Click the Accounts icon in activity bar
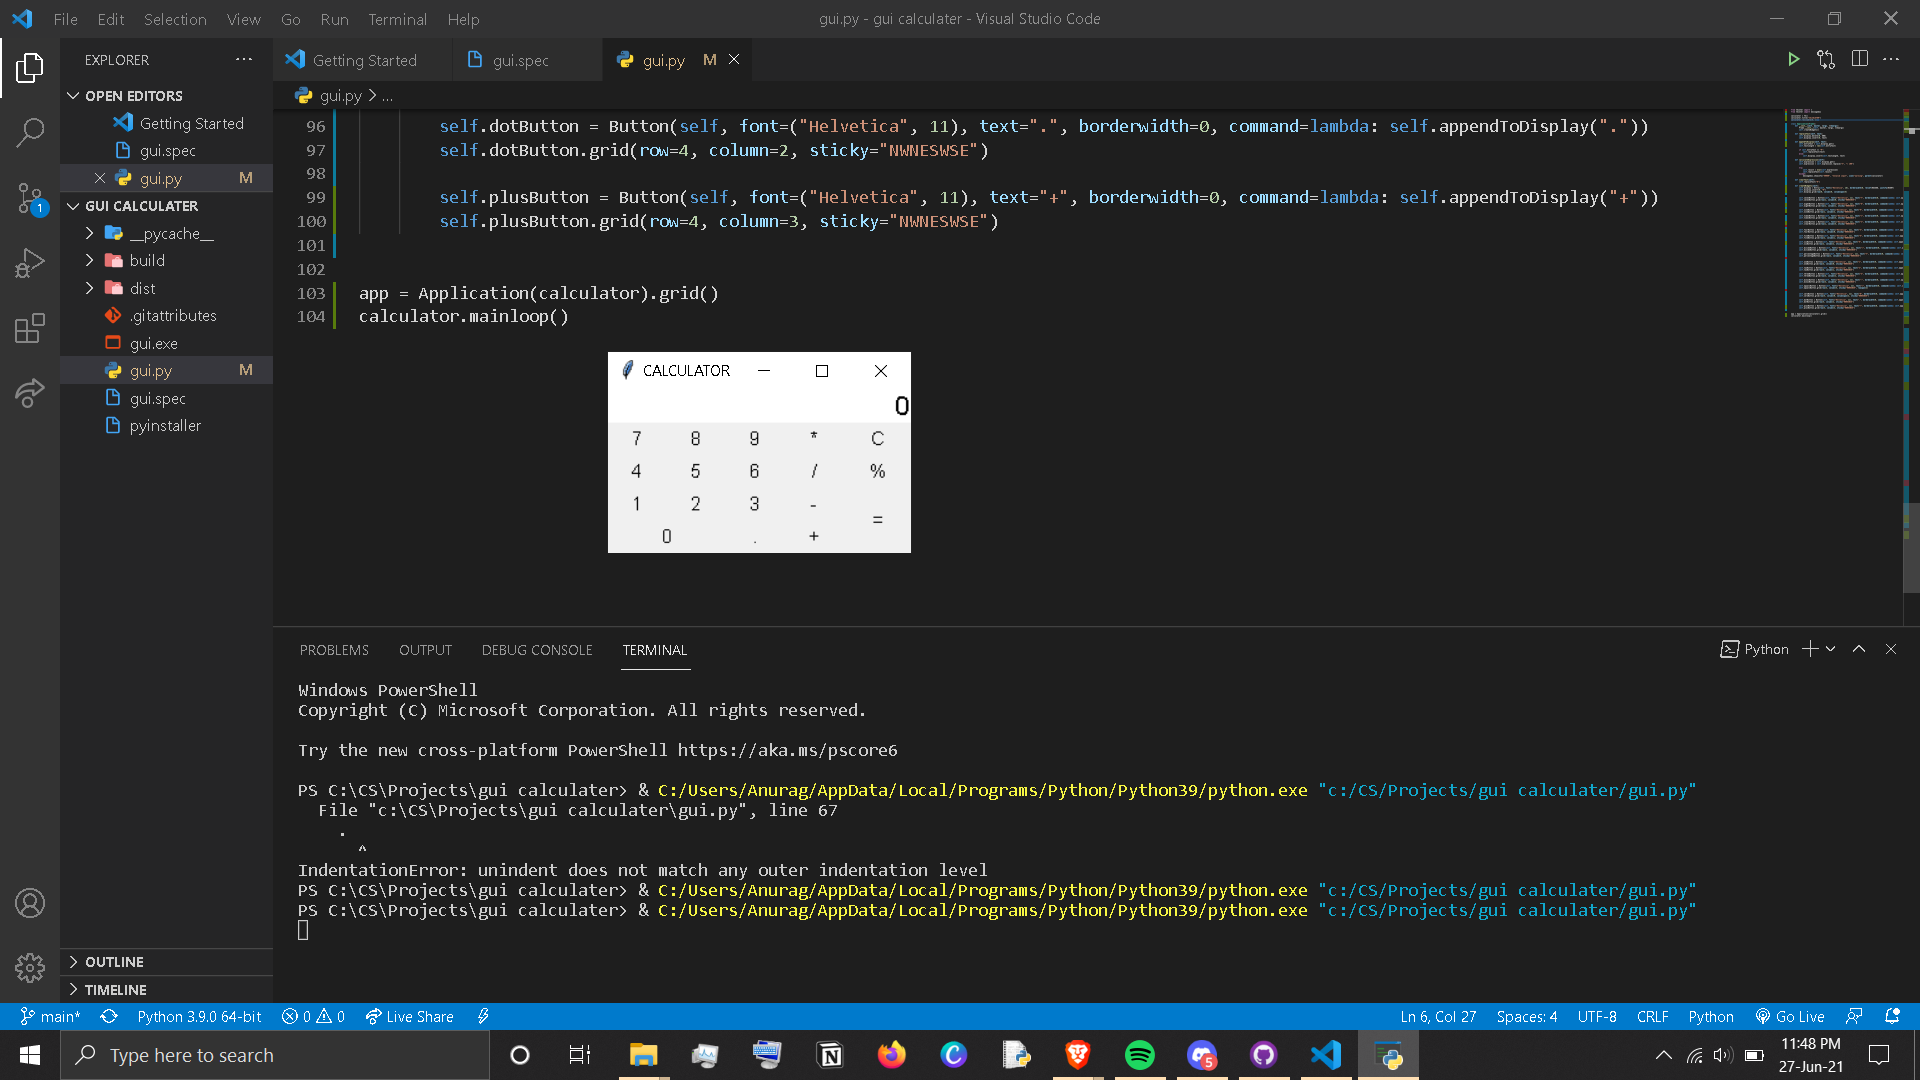 30,903
